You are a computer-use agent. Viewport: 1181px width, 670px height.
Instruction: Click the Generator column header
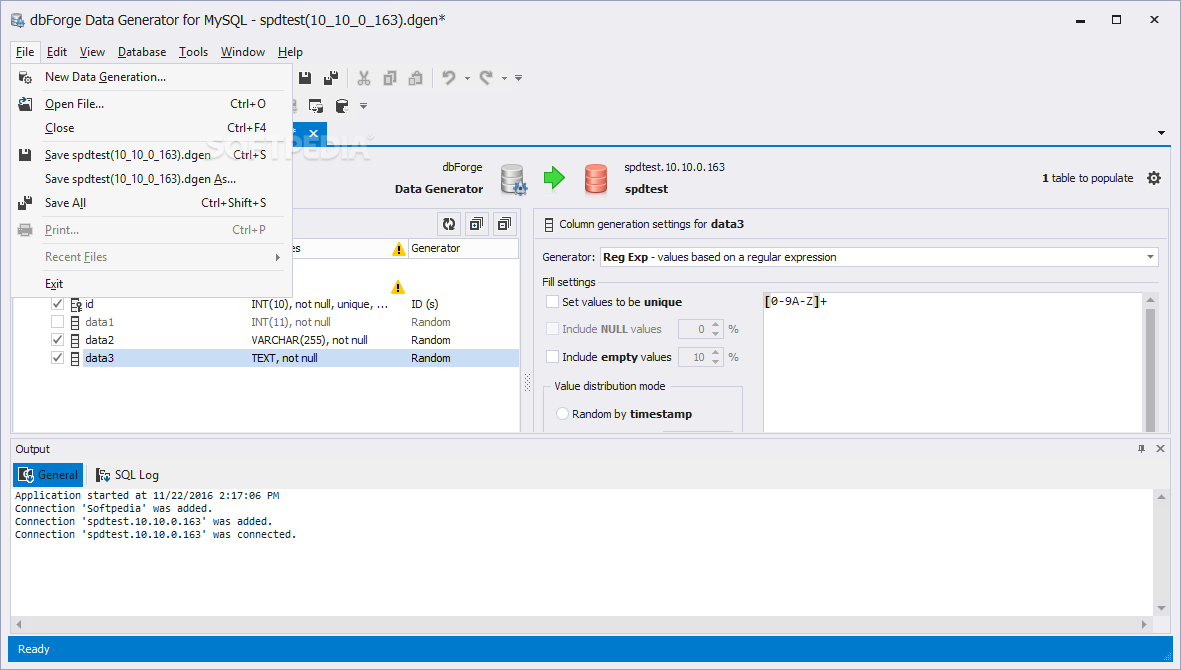(x=463, y=248)
